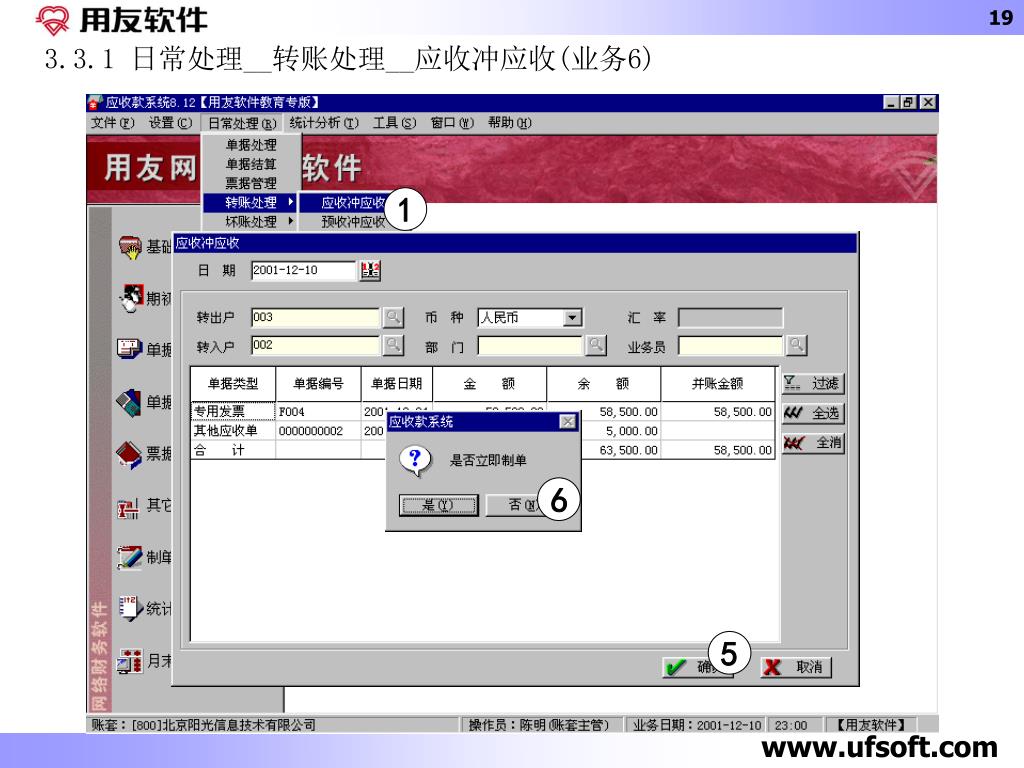Click the 业务日期 status bar entry

click(x=696, y=725)
